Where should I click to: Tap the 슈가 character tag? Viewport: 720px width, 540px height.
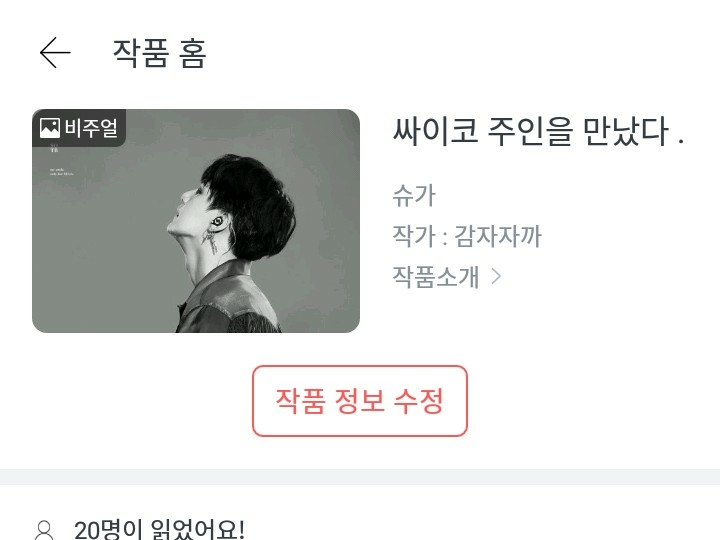pyautogui.click(x=414, y=195)
